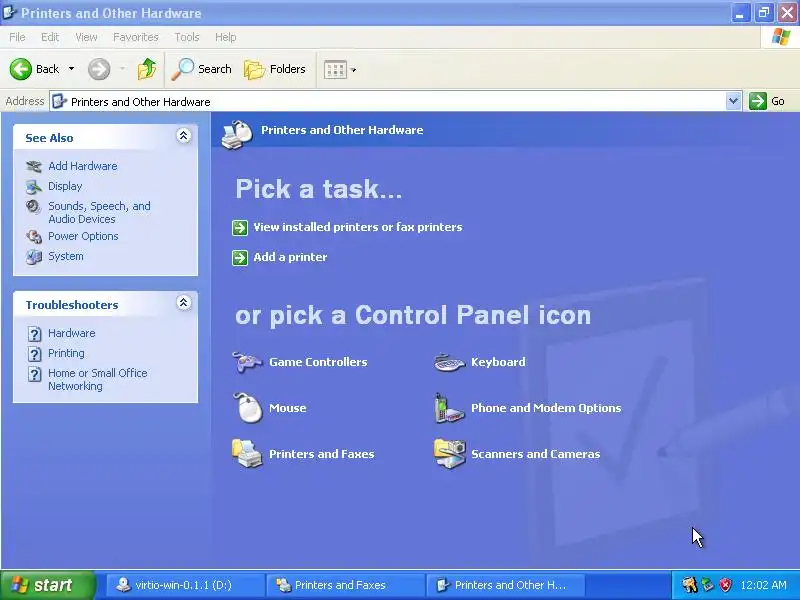Select the Add a printer task
This screenshot has width=800, height=600.
click(x=290, y=257)
